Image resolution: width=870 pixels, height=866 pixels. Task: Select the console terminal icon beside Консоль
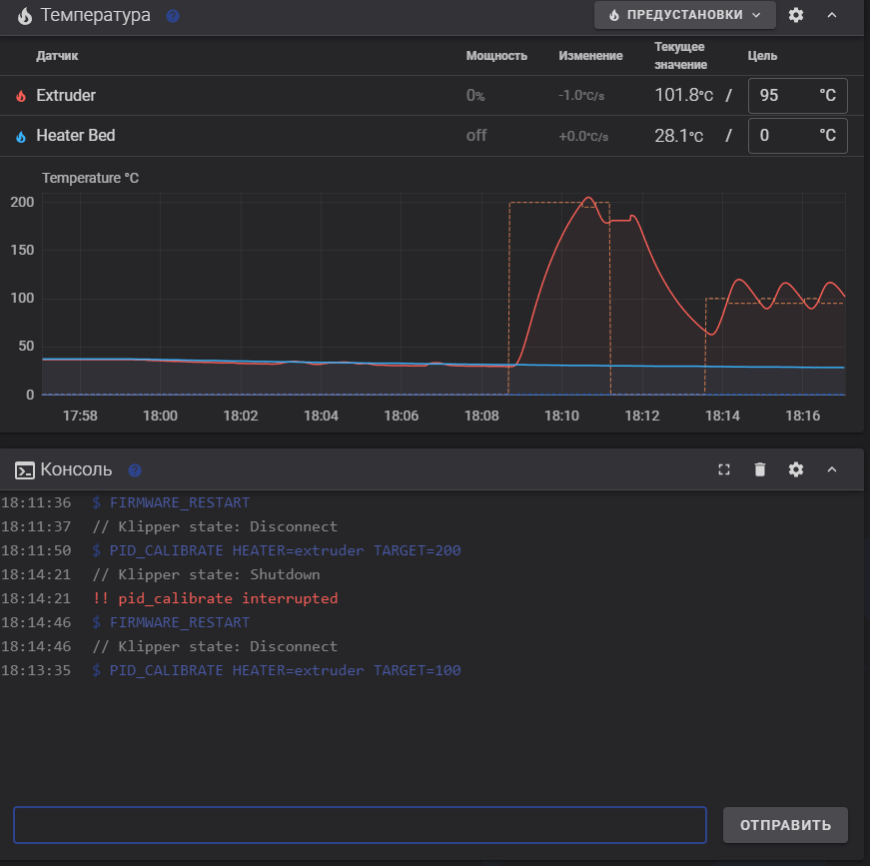pos(24,470)
